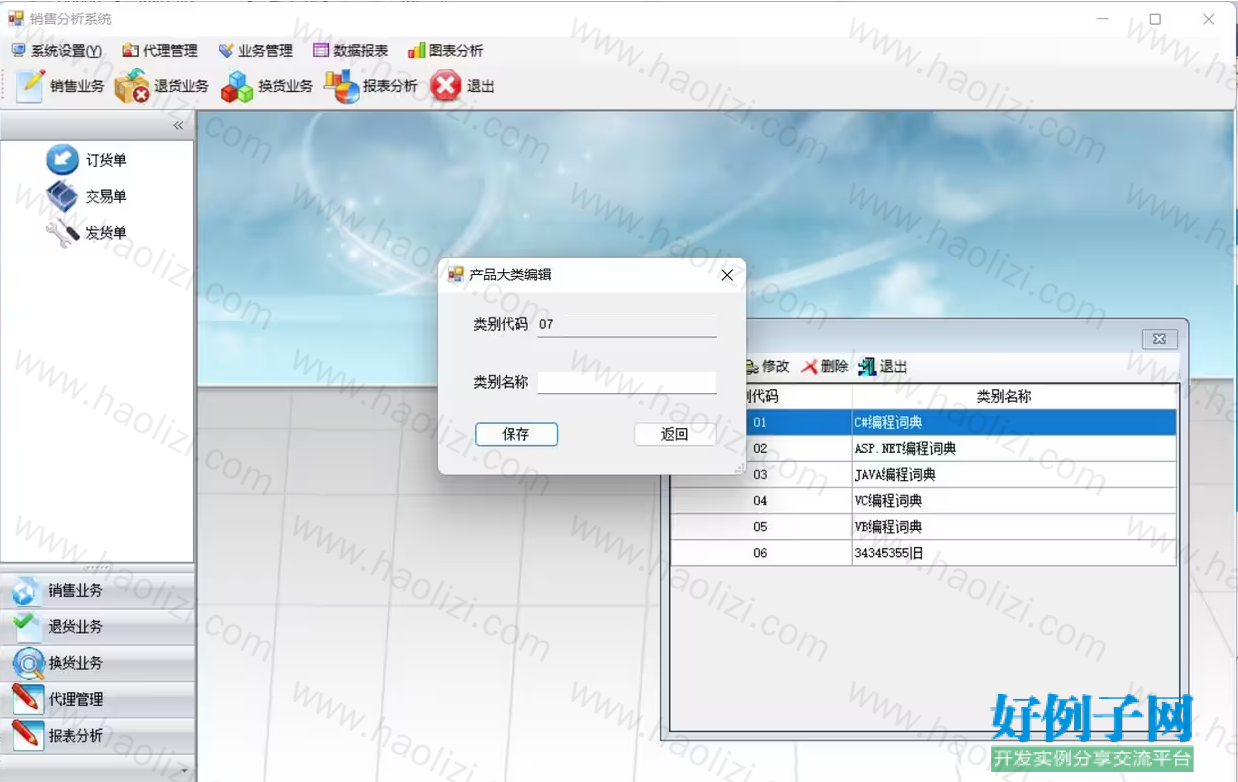This screenshot has width=1238, height=782.
Task: Select the VC编程词典 cell
Action: [x=1014, y=500]
